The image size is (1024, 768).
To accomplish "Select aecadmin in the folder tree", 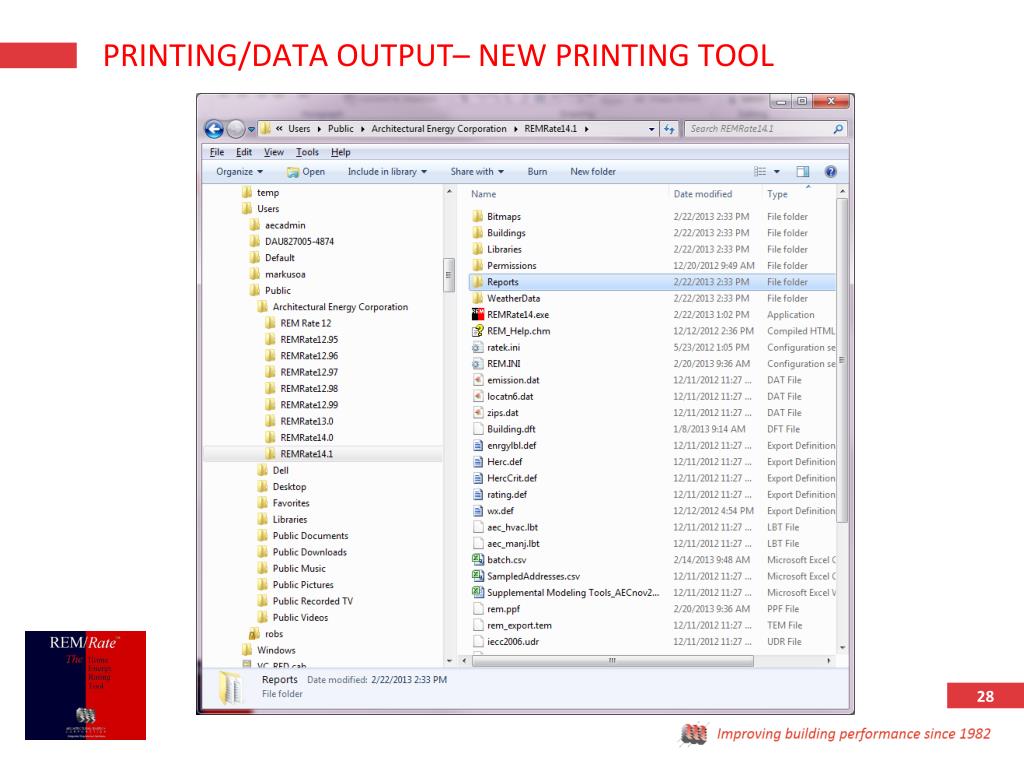I will (279, 225).
